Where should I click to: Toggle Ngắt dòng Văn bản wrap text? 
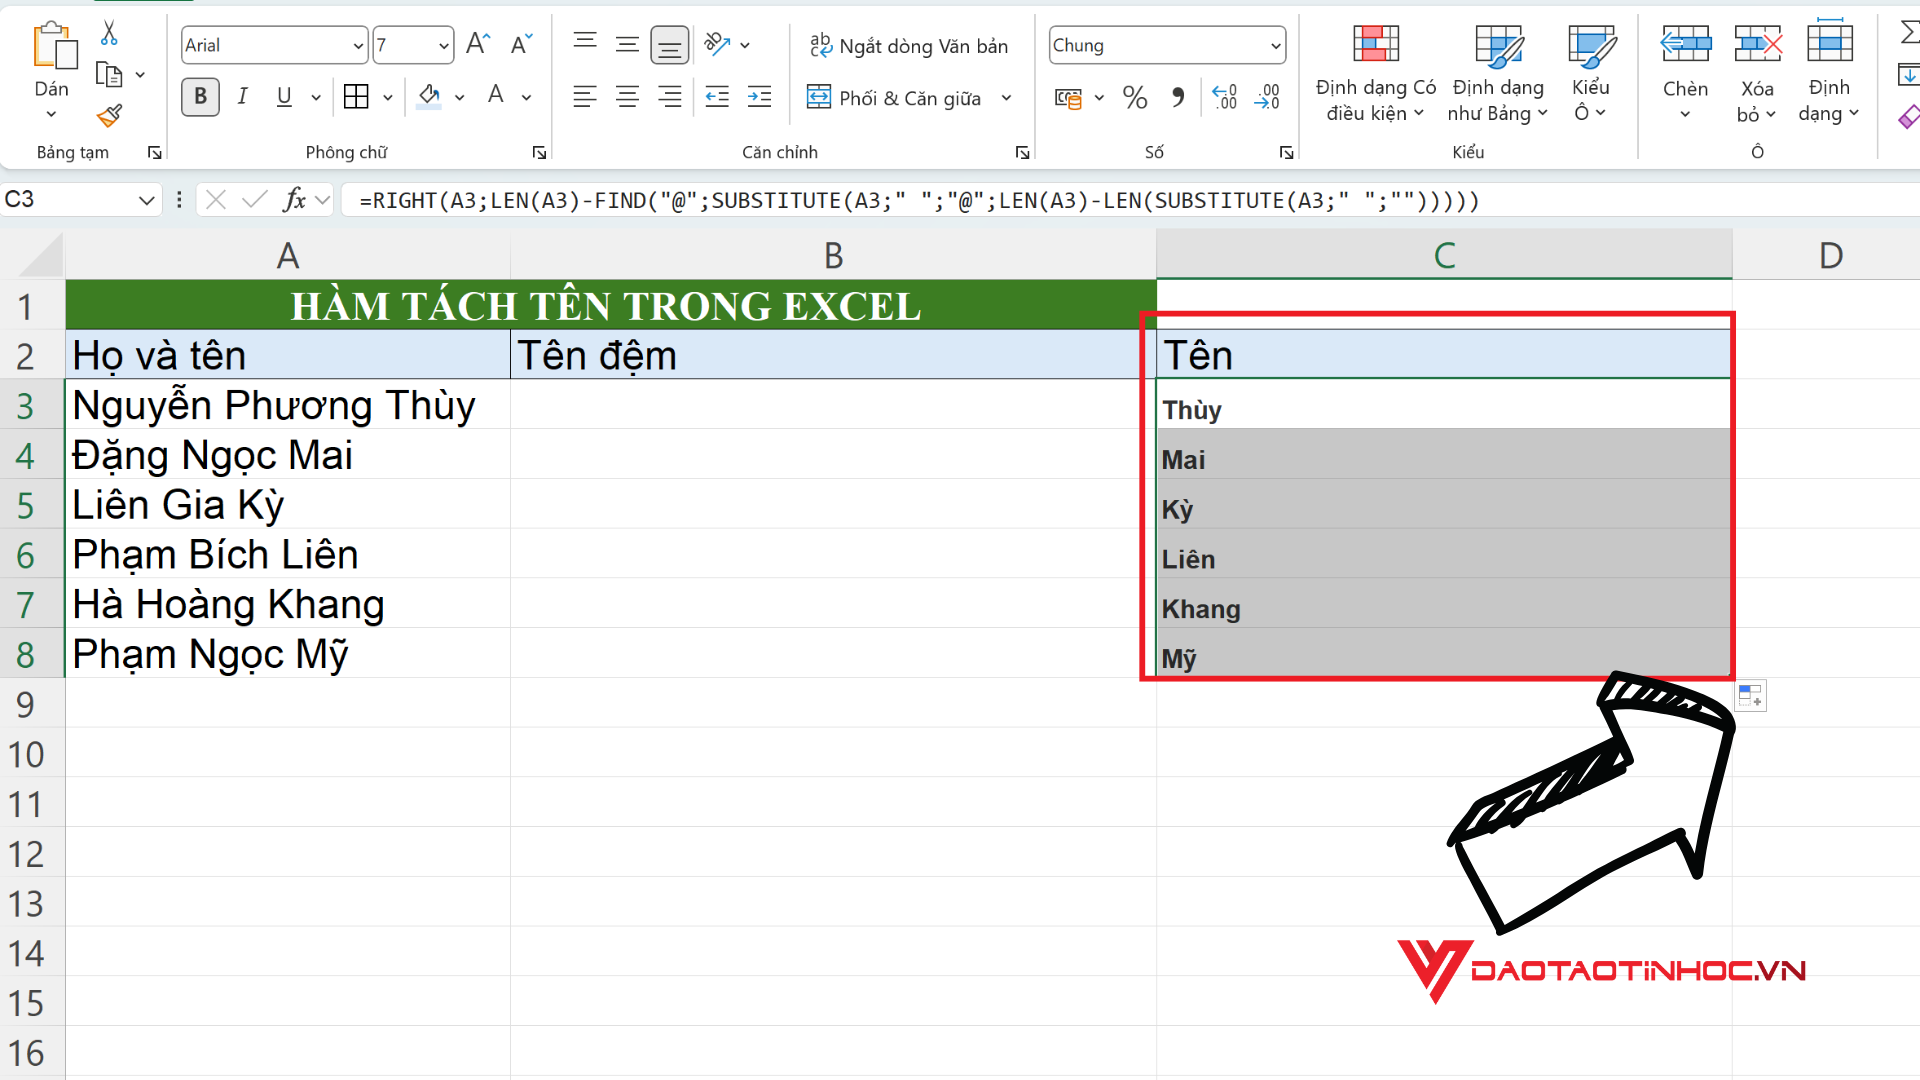tap(908, 46)
